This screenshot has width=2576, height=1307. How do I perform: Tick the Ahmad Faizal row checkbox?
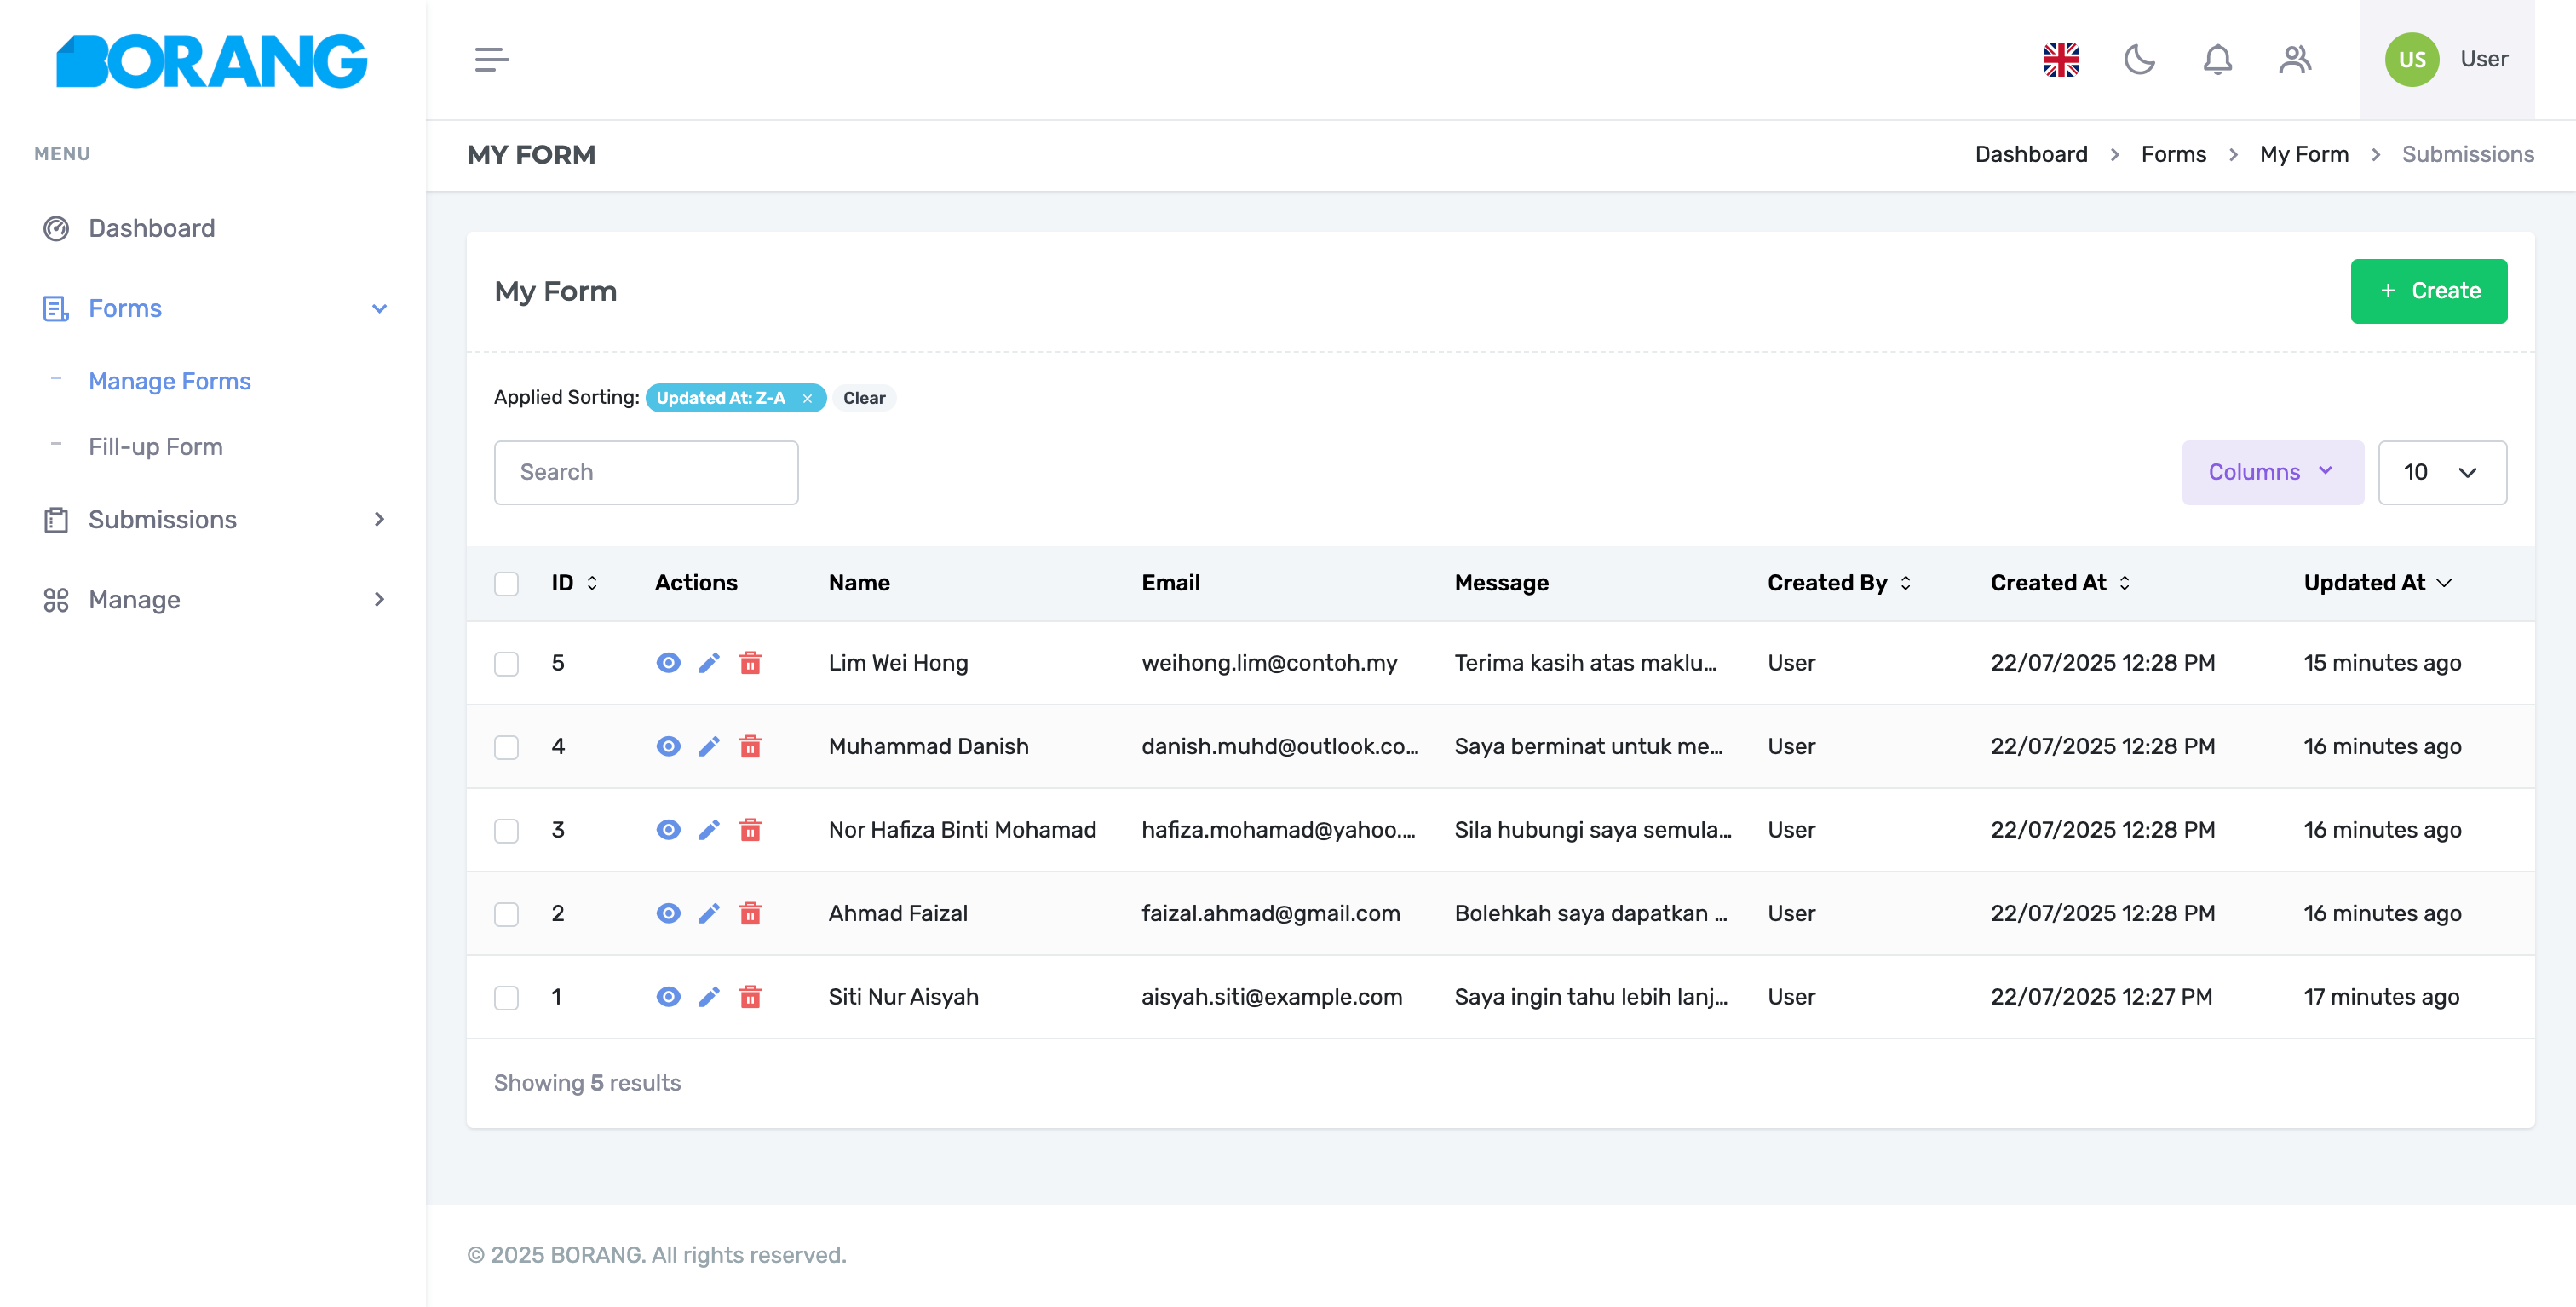[x=506, y=914]
